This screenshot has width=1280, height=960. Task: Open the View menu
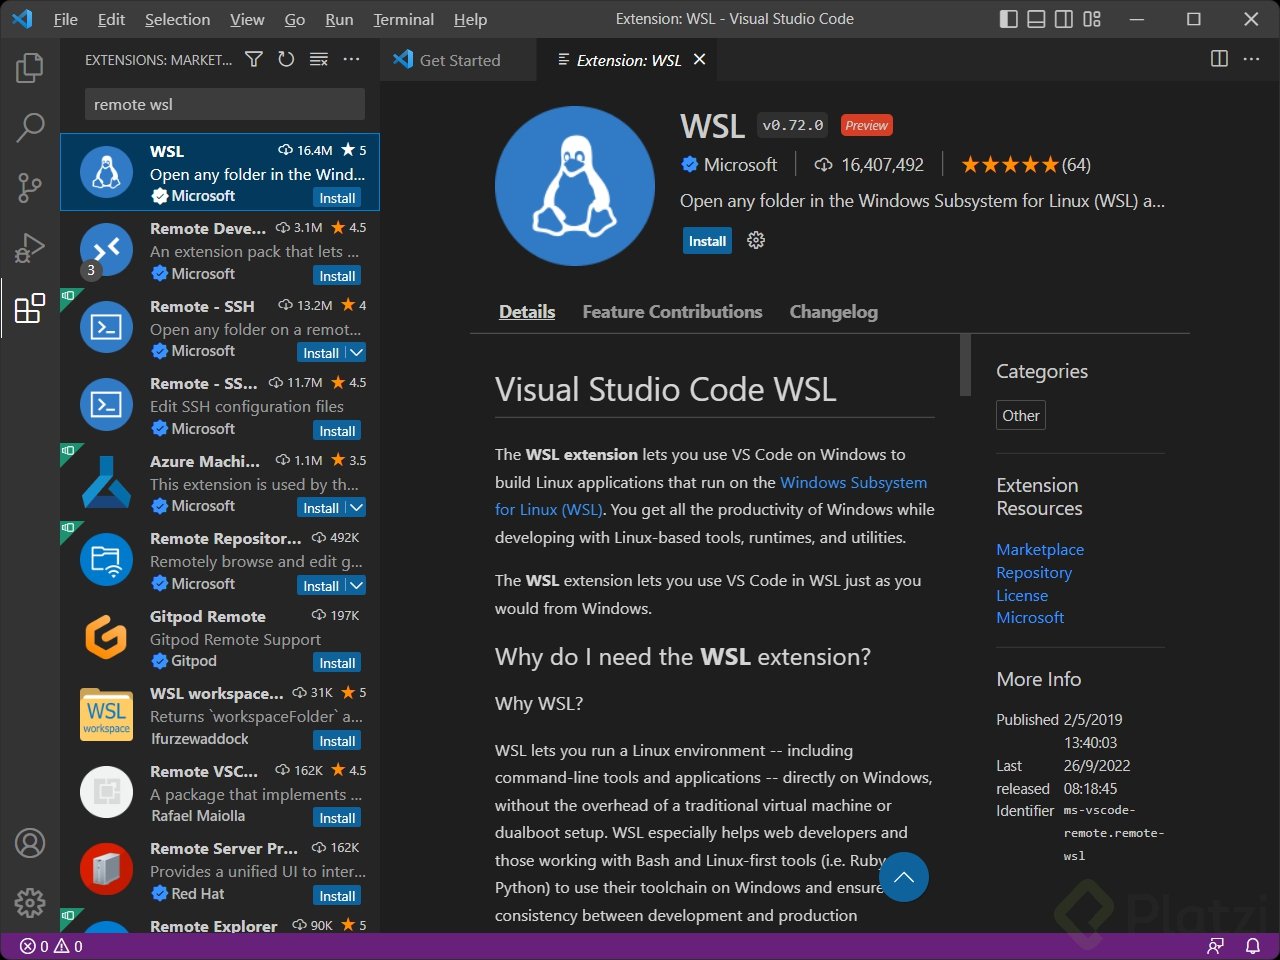(x=247, y=19)
